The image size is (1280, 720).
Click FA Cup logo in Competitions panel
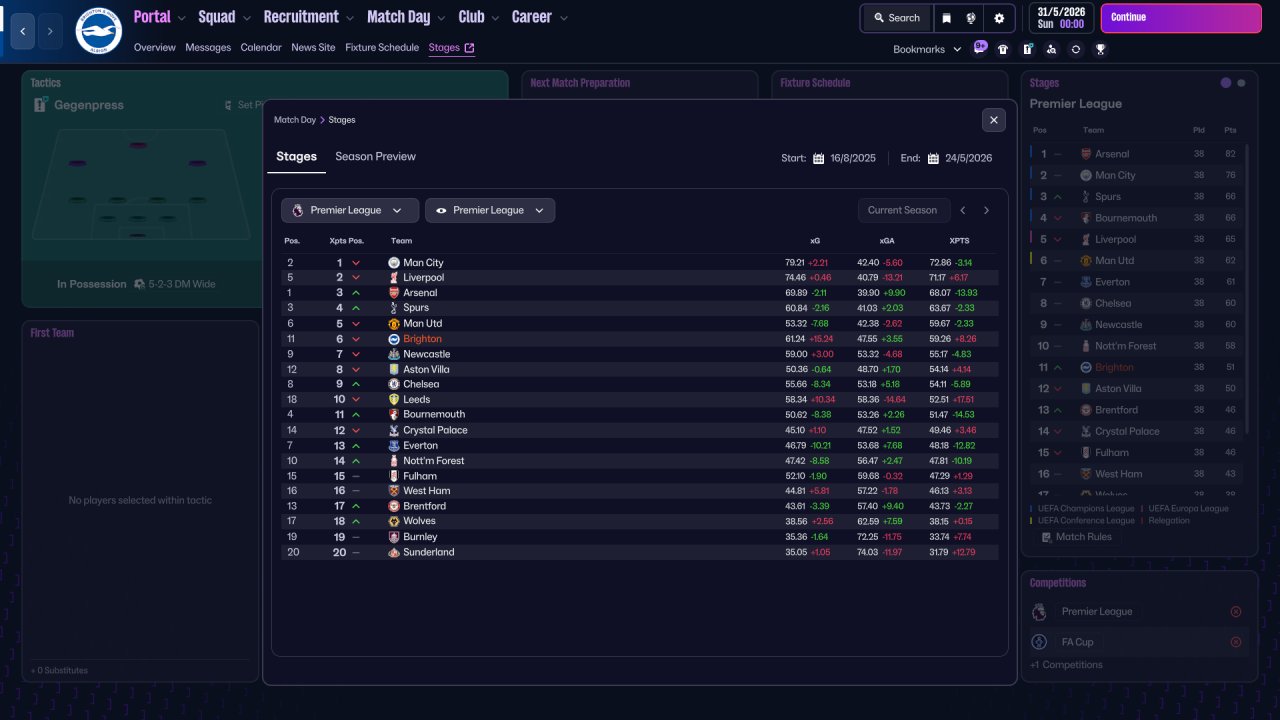pyautogui.click(x=1040, y=642)
